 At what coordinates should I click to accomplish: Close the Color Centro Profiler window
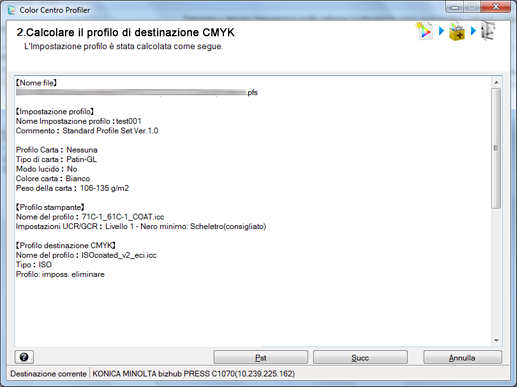pyautogui.click(x=496, y=7)
